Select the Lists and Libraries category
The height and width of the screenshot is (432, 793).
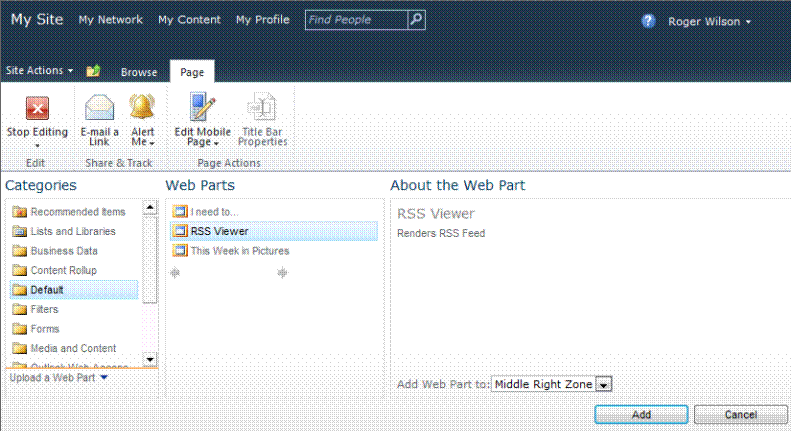[74, 231]
